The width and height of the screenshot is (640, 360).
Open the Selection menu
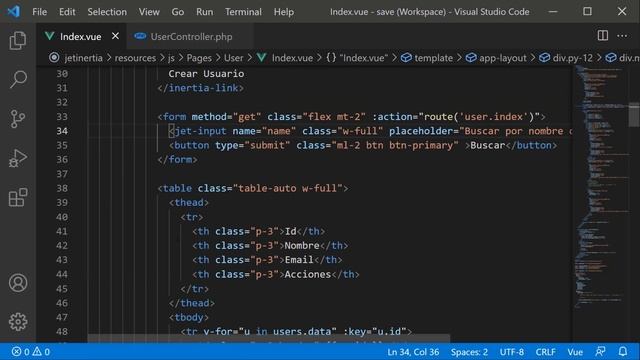point(107,12)
